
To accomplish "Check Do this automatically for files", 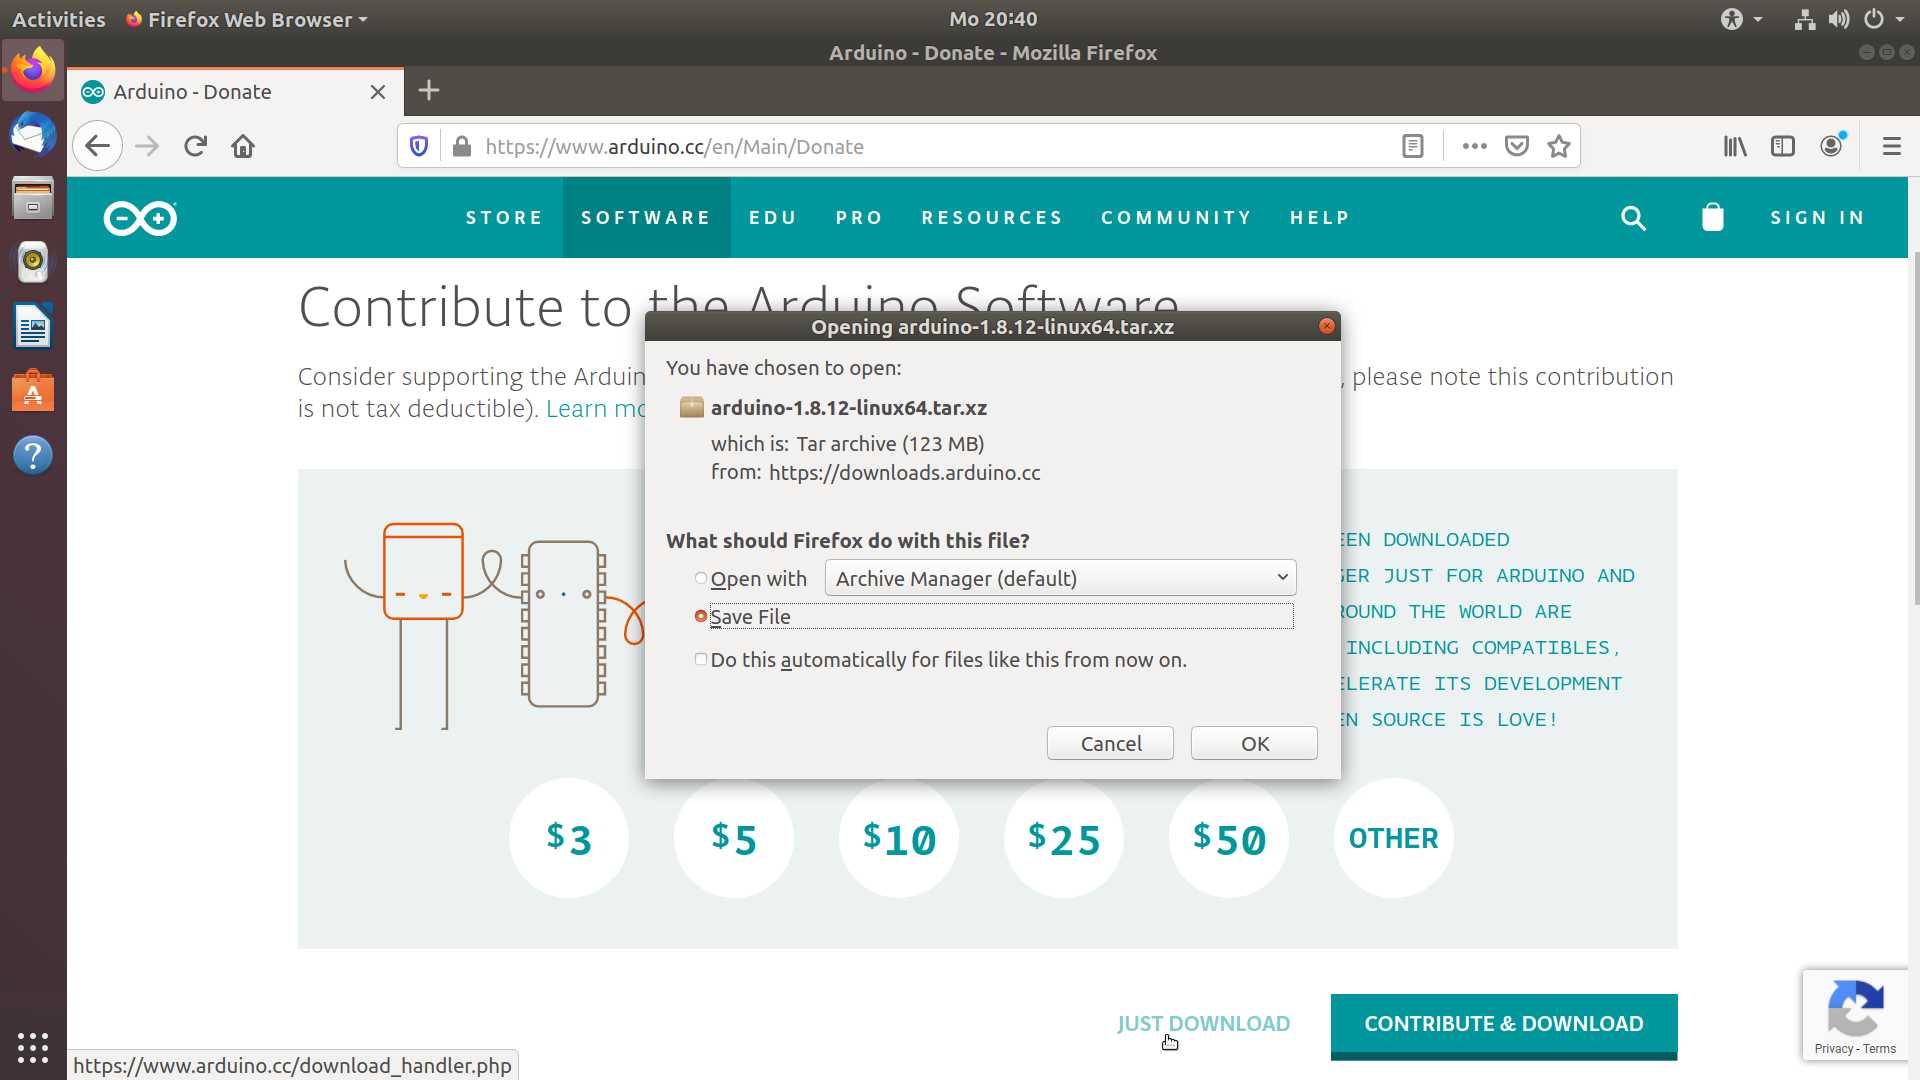I will (701, 659).
